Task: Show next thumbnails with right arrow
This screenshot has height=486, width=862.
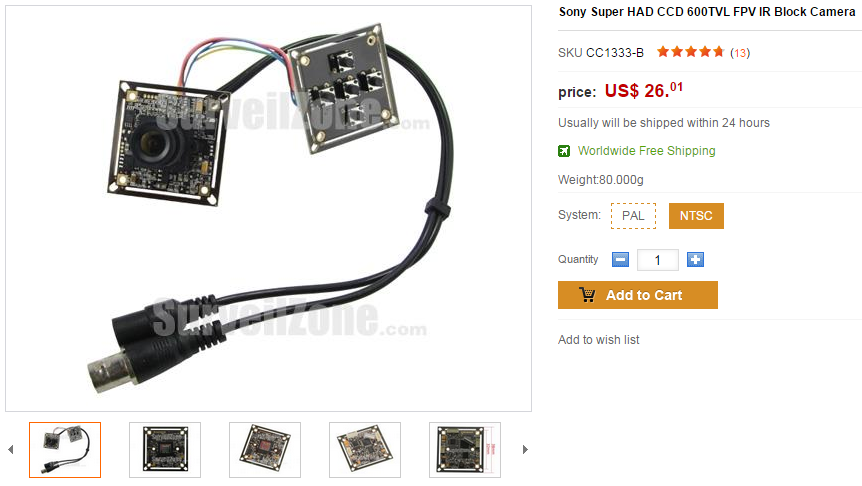Action: tap(525, 450)
